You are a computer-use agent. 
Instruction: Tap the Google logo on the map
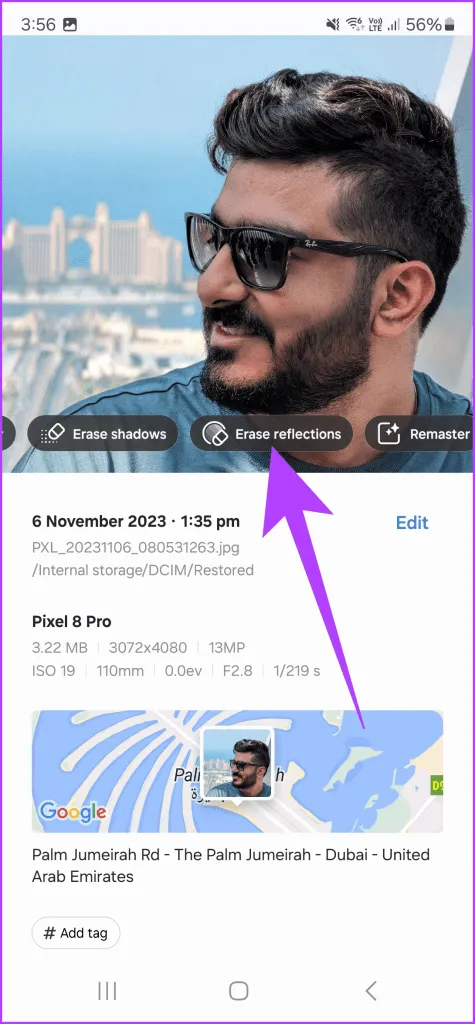point(72,812)
